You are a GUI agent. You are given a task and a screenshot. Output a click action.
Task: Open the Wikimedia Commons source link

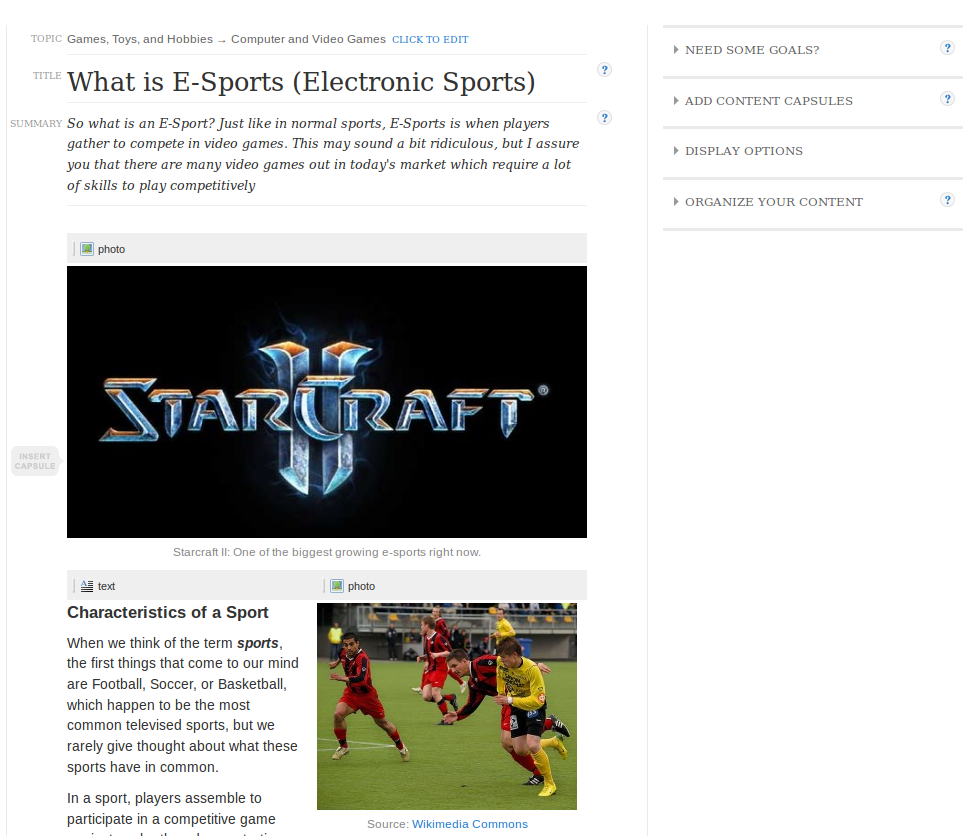point(470,824)
